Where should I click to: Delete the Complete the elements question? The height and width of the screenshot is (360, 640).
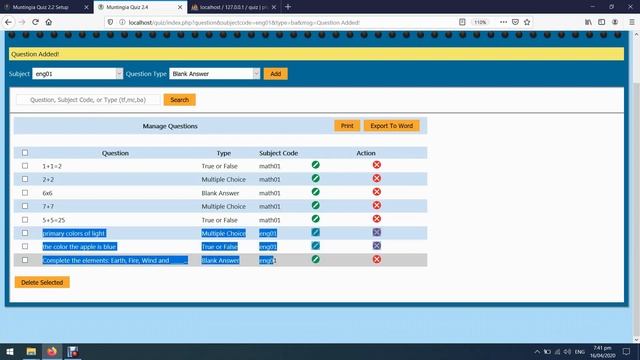(377, 259)
